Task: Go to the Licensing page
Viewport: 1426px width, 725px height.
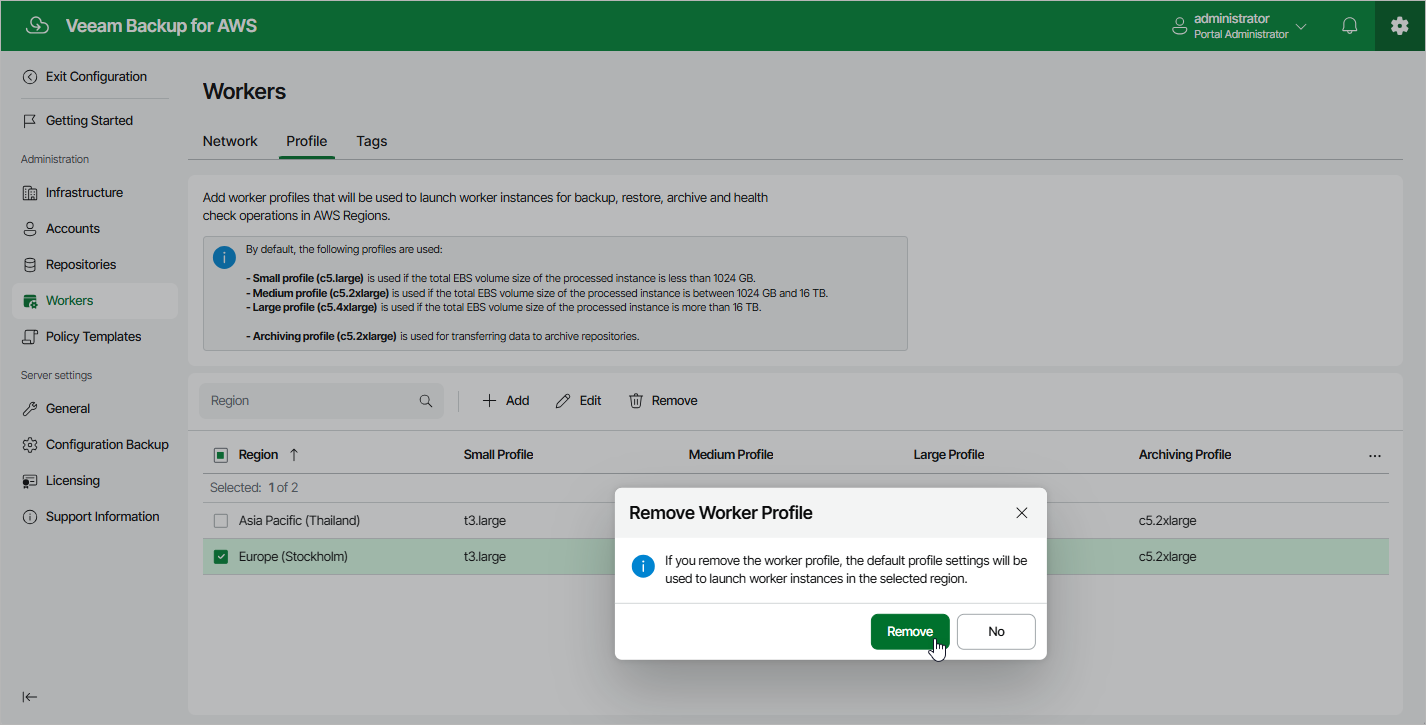Action: [x=73, y=481]
